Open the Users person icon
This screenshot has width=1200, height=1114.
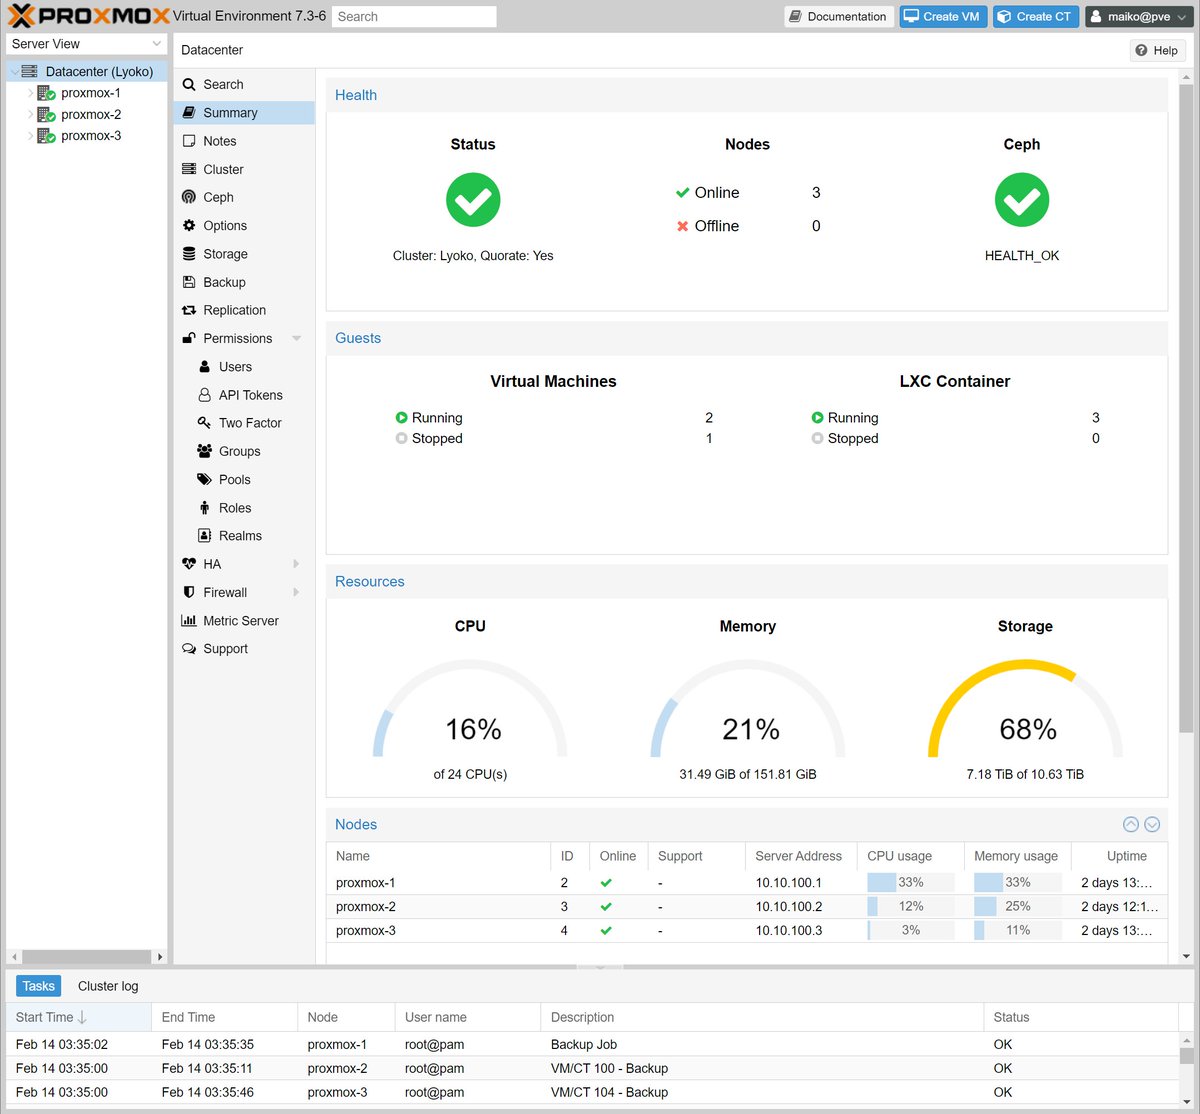coord(205,367)
